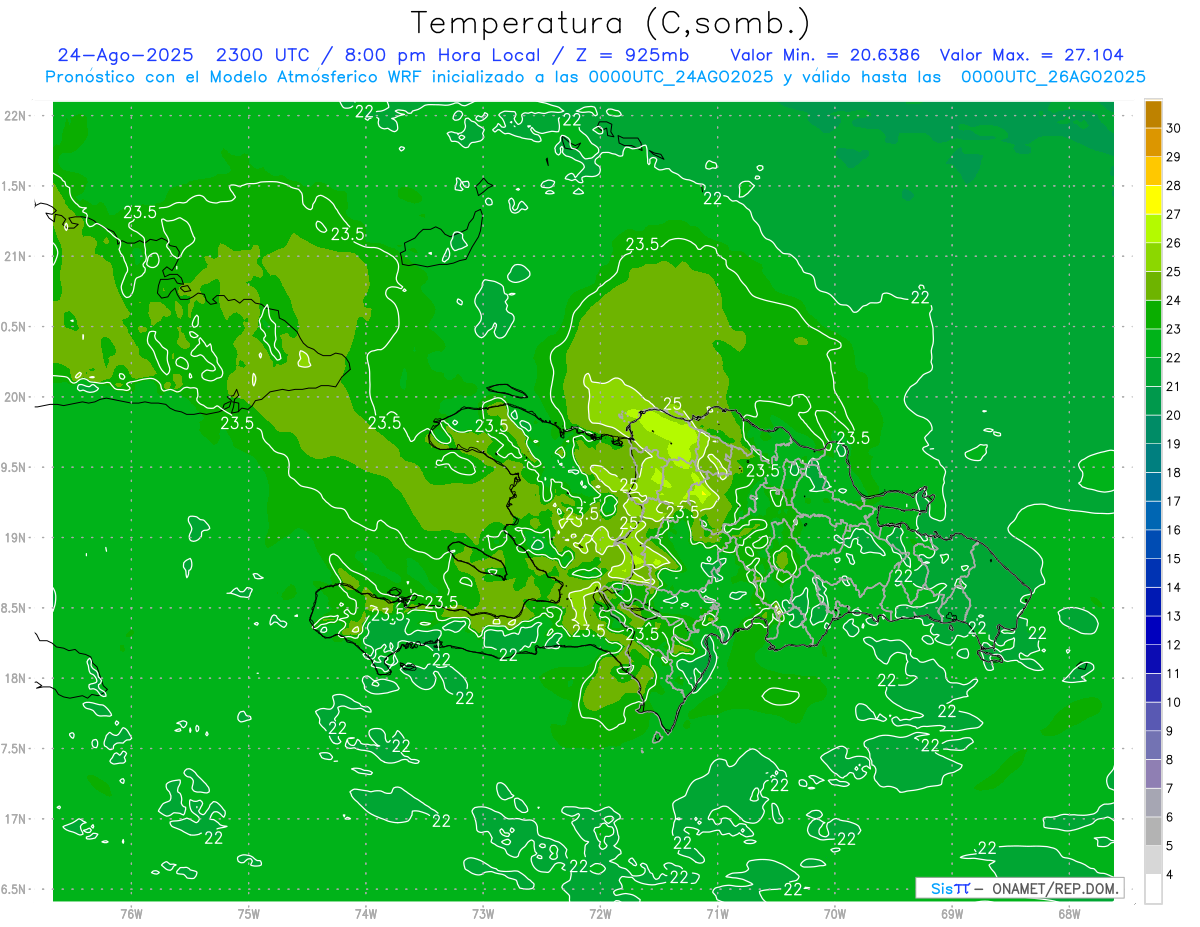This screenshot has width=1200, height=927.
Task: Click the orange legend swatch between 29 and 30
Action: tap(1153, 143)
